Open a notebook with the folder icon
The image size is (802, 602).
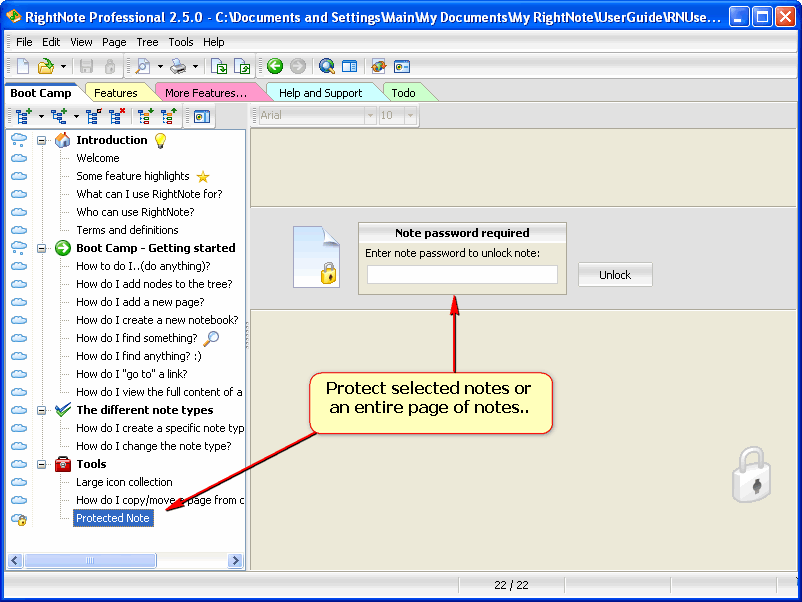[46, 66]
